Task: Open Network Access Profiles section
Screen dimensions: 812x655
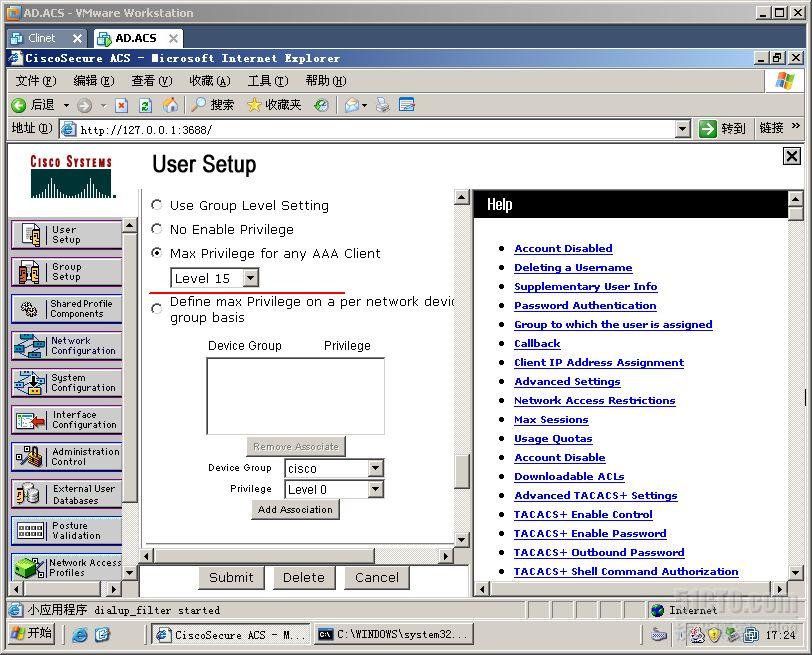Action: tap(66, 567)
